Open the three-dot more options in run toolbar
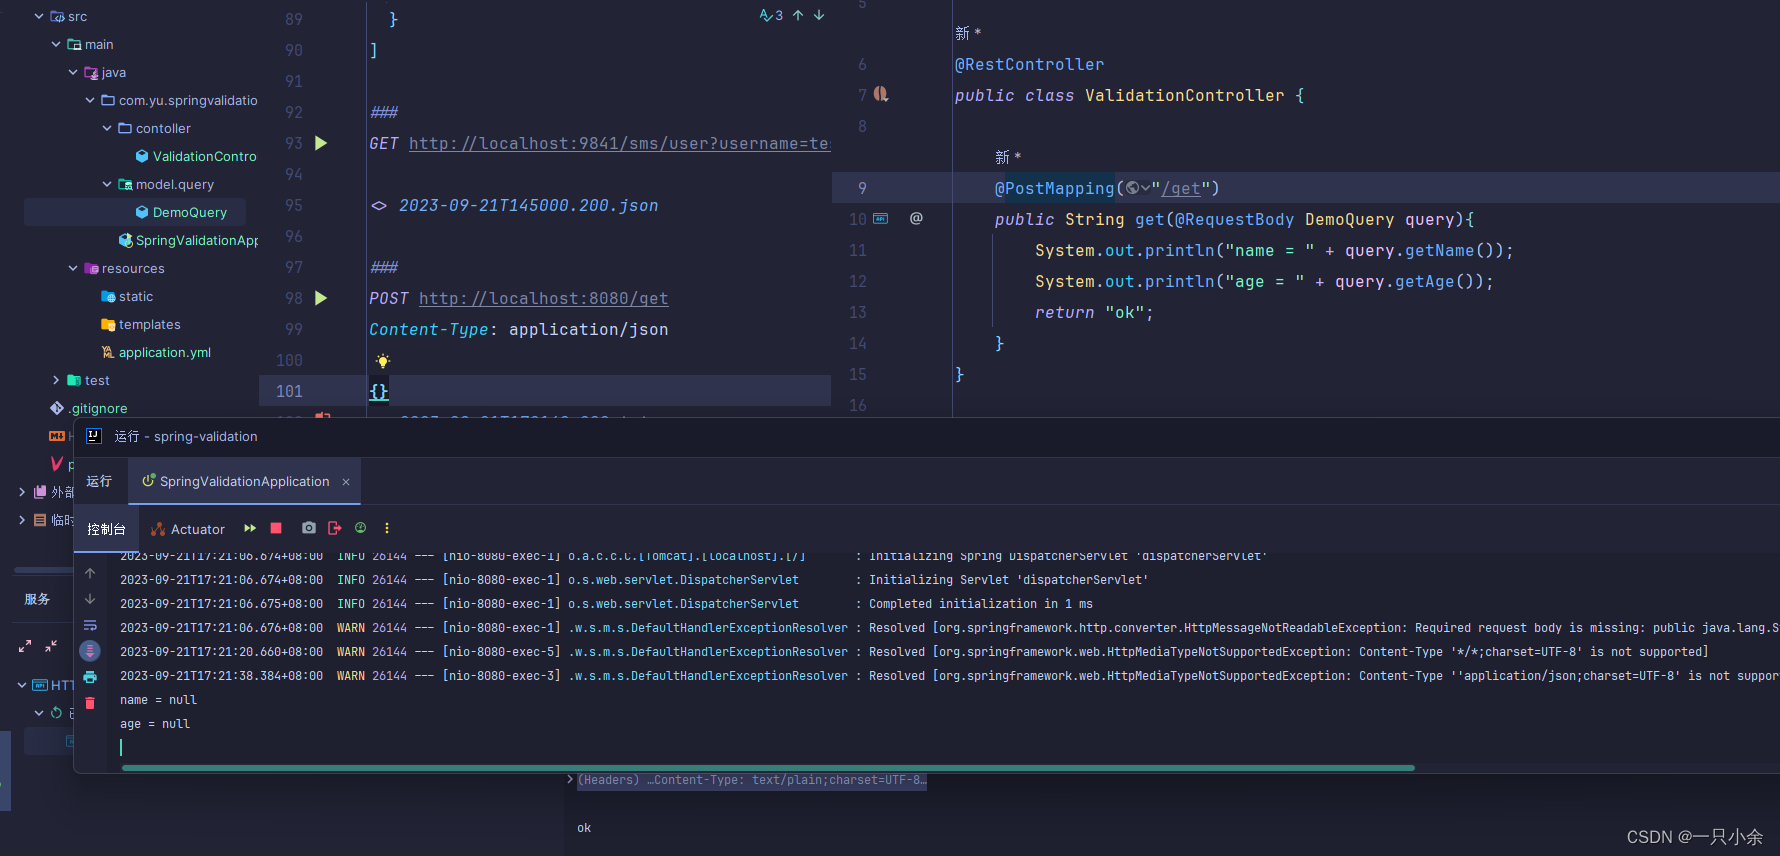1780x856 pixels. (x=387, y=528)
